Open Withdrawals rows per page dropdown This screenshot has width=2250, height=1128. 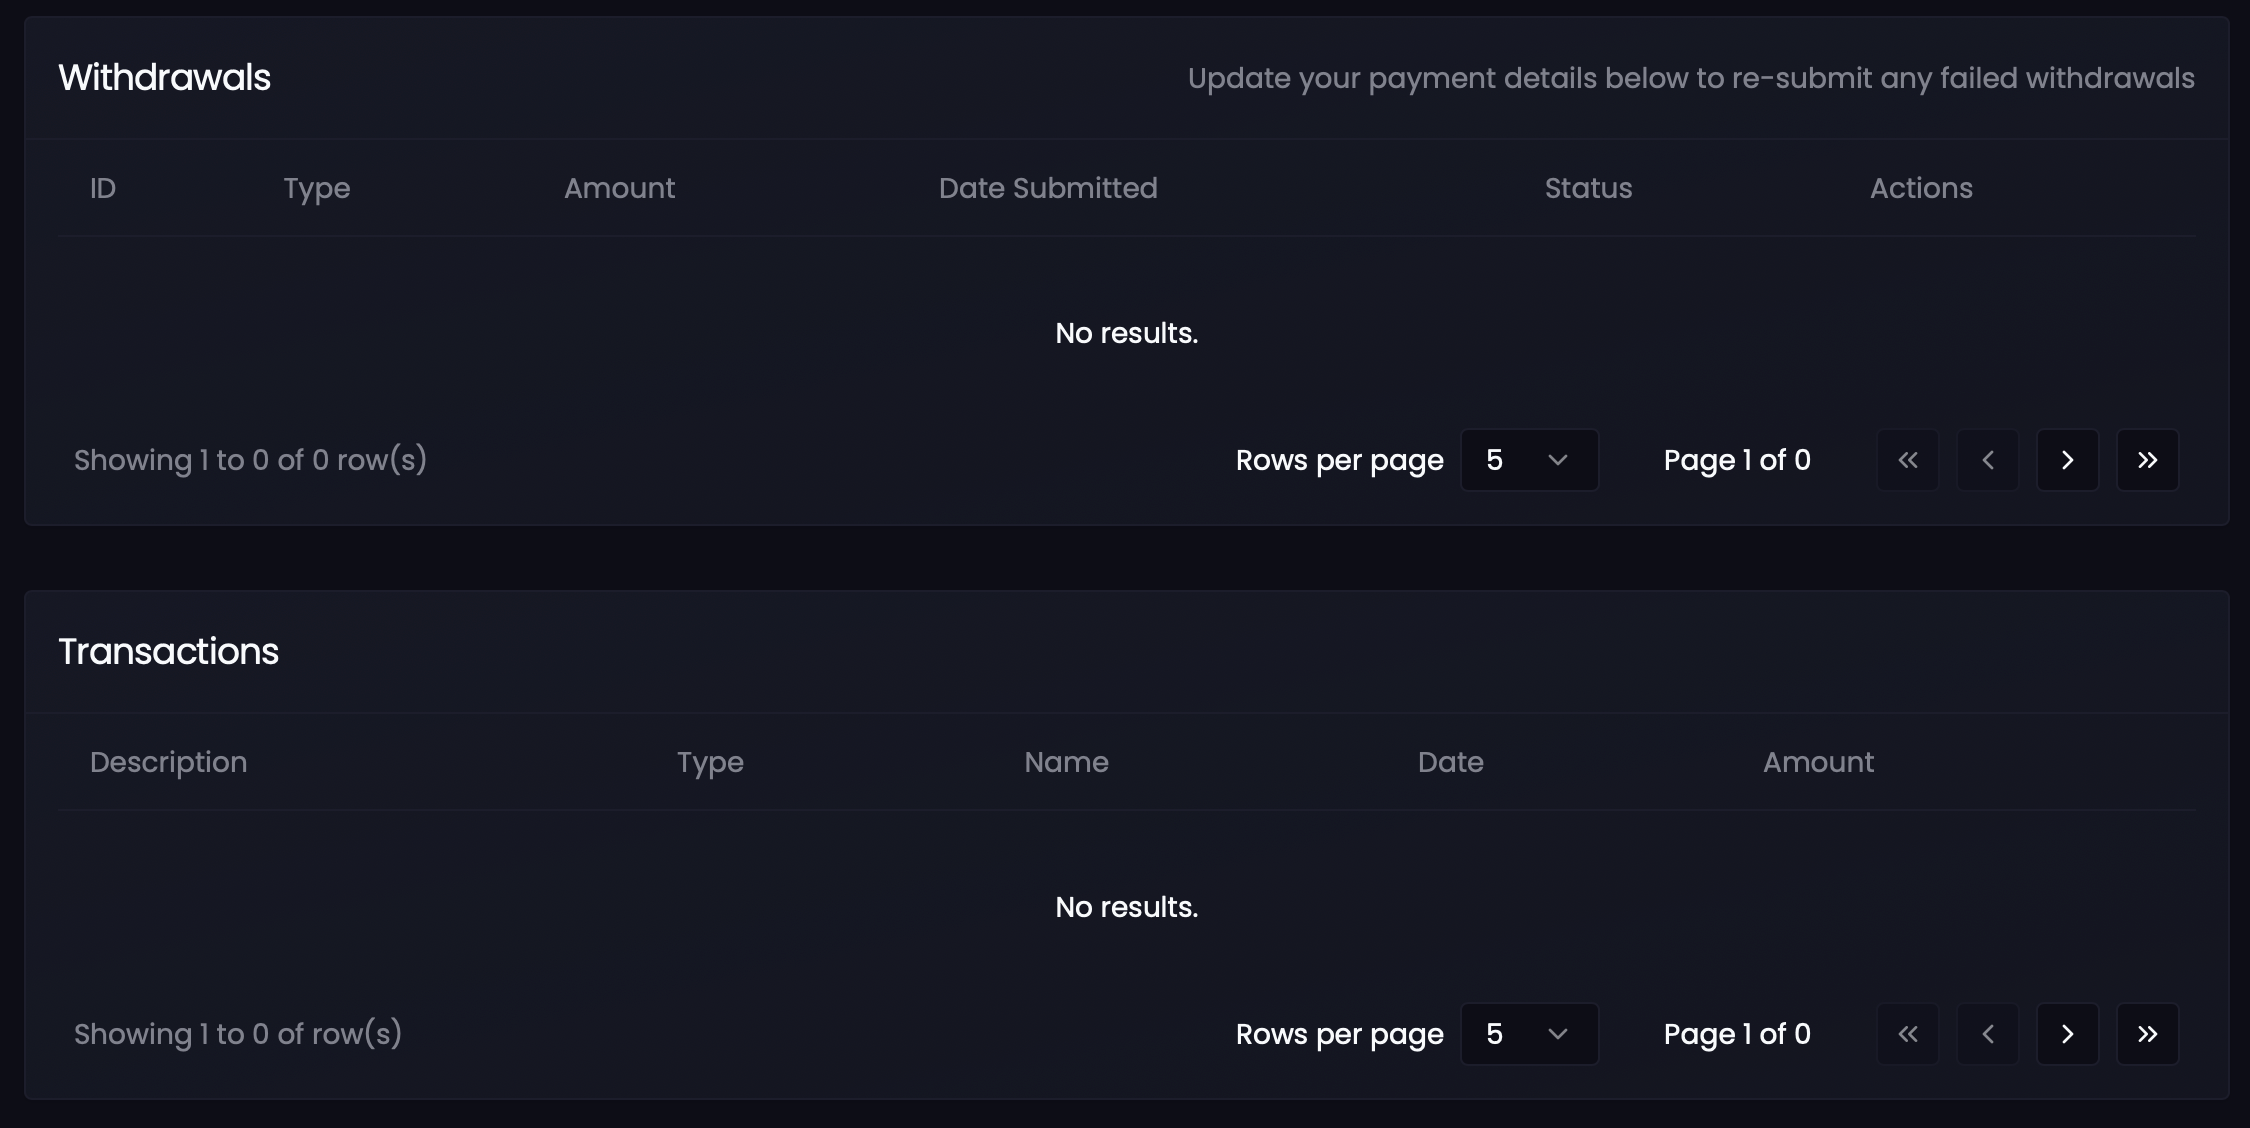pyautogui.click(x=1528, y=460)
